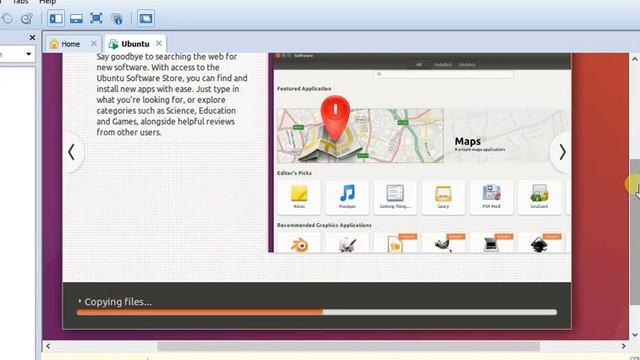Click the revert to snapshot clock icon
This screenshot has height=360, width=640.
(7, 18)
